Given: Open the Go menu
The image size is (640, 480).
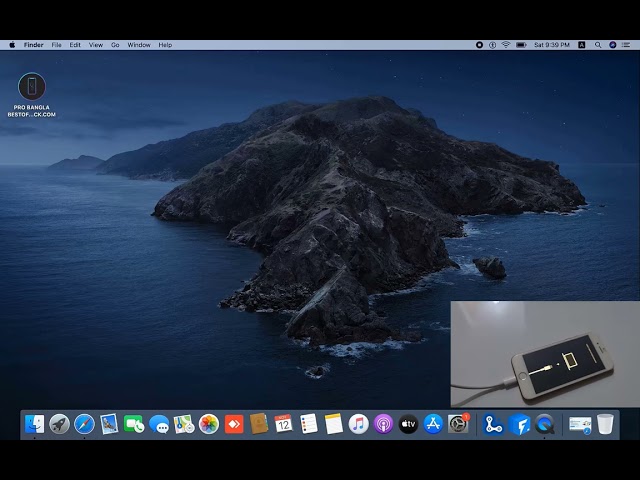Looking at the screenshot, I should pyautogui.click(x=115, y=45).
